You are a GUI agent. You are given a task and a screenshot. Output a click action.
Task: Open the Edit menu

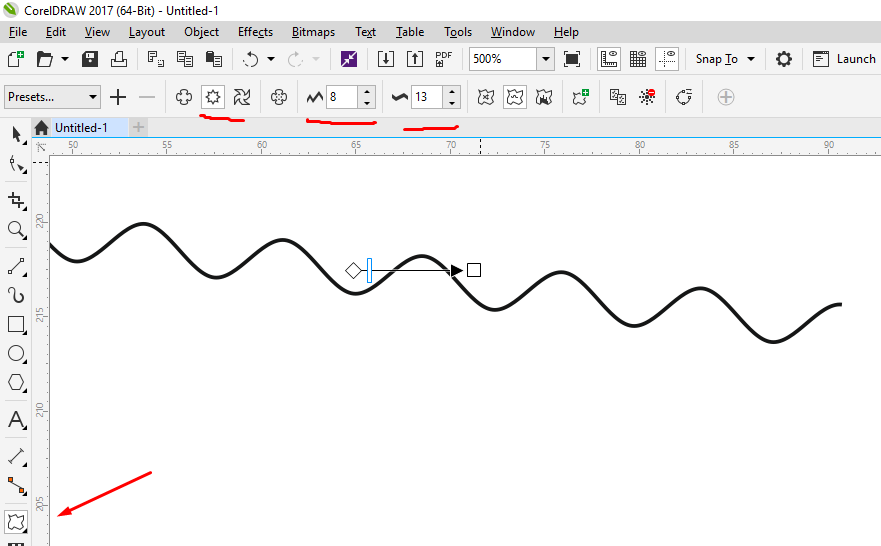tap(56, 32)
